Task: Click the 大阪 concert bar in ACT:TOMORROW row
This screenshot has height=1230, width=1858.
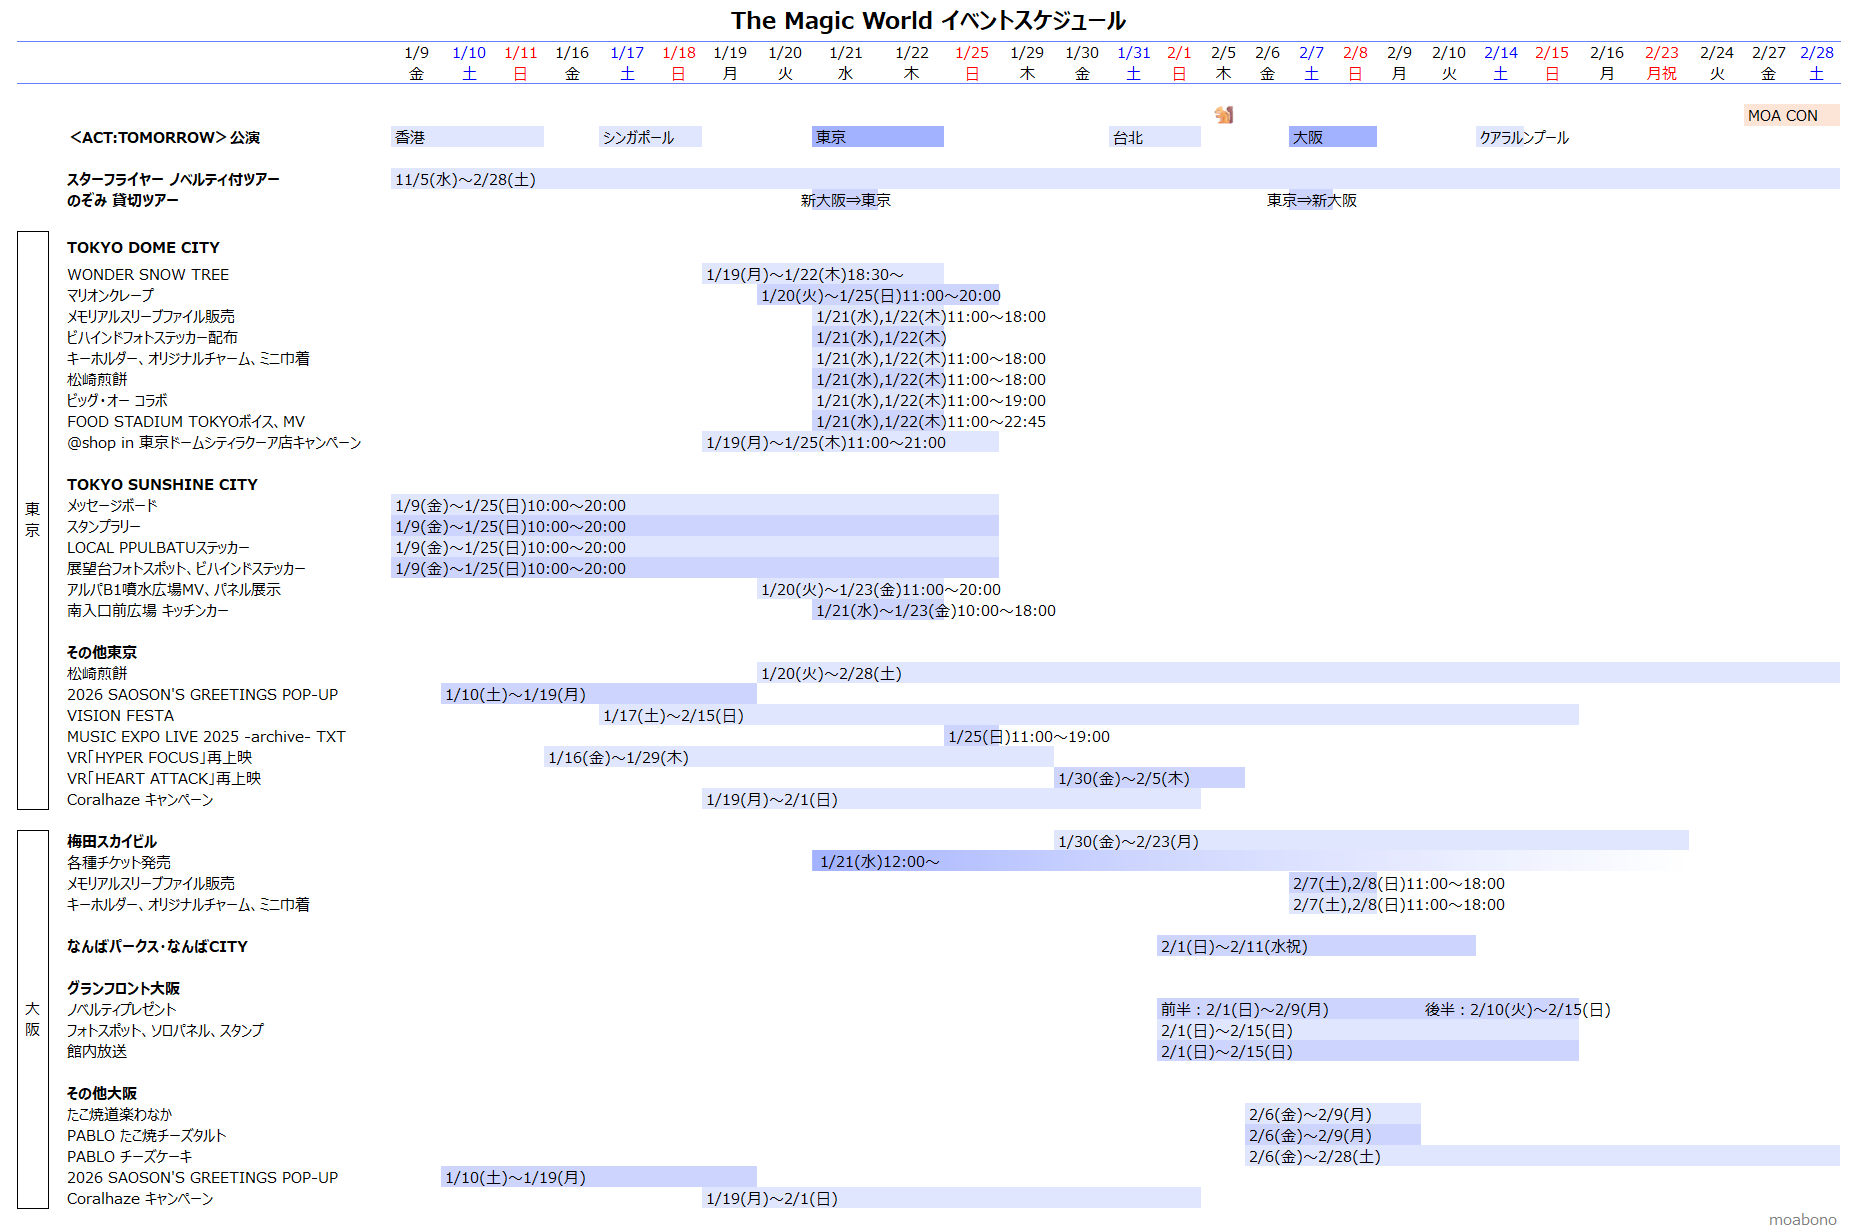Action: 1332,137
